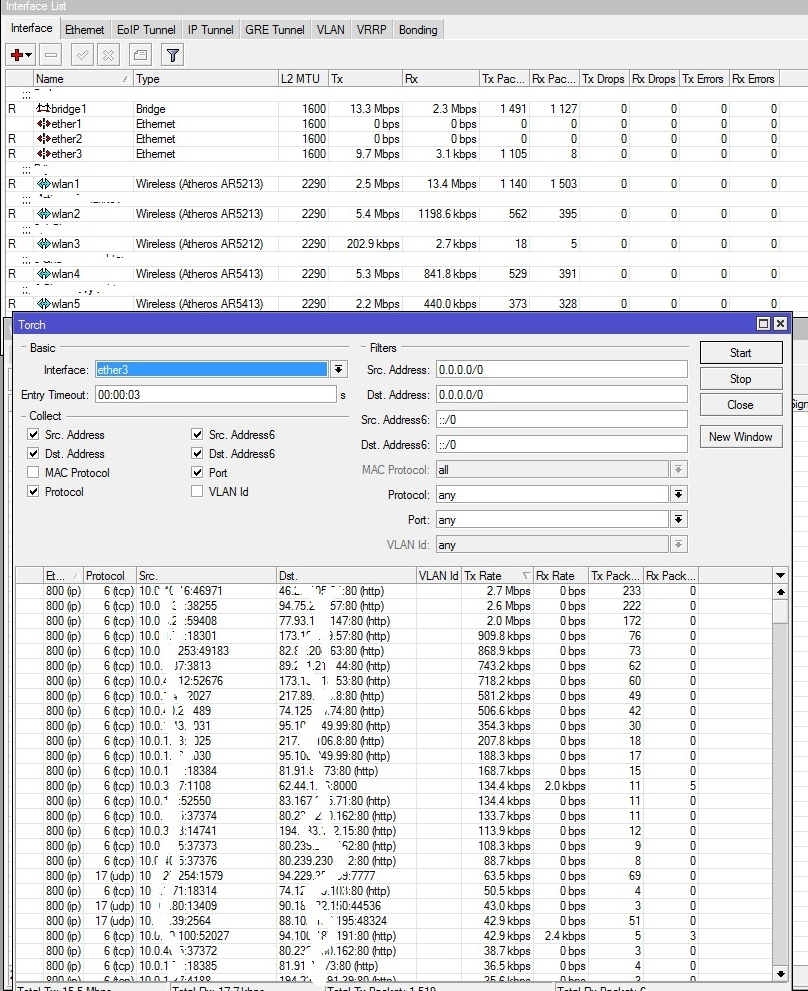Sort Torch table by Tx Rate column

pyautogui.click(x=497, y=575)
